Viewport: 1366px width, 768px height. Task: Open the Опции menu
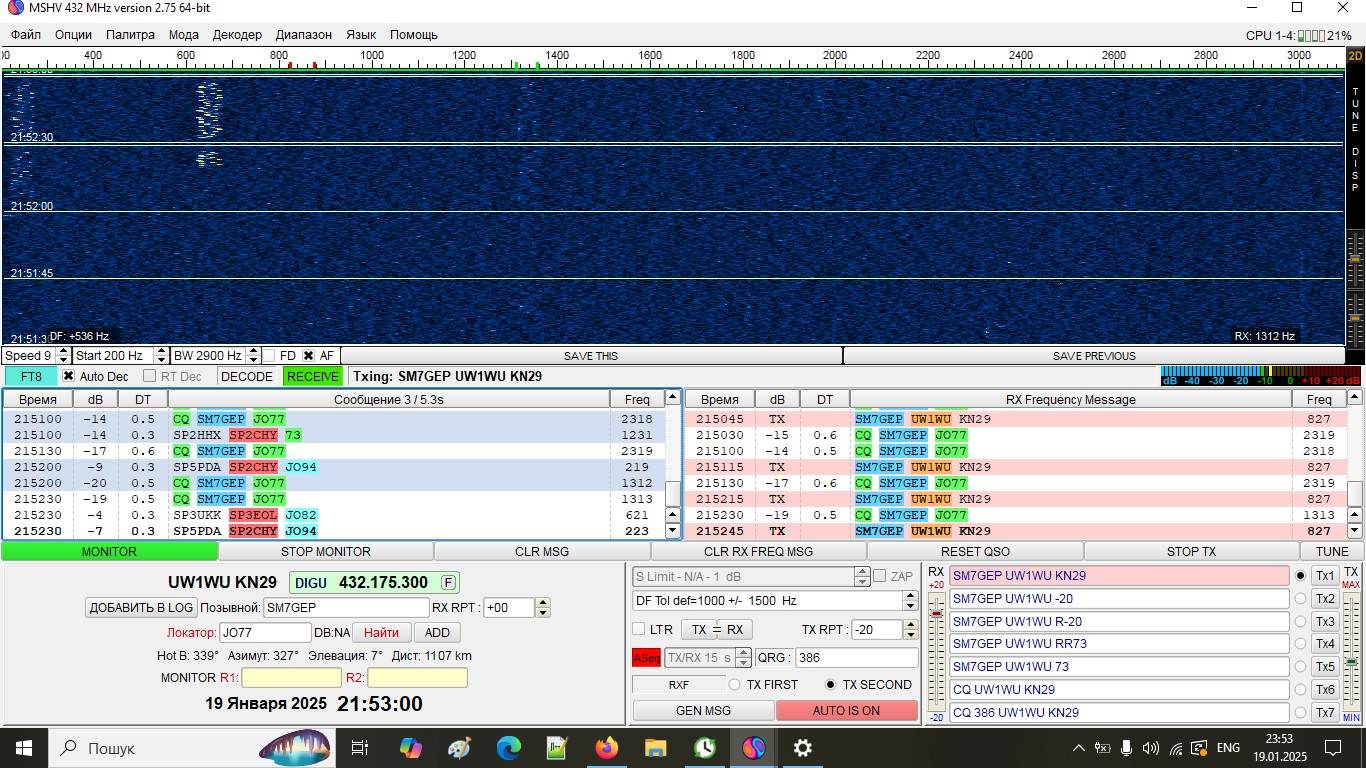pos(73,34)
